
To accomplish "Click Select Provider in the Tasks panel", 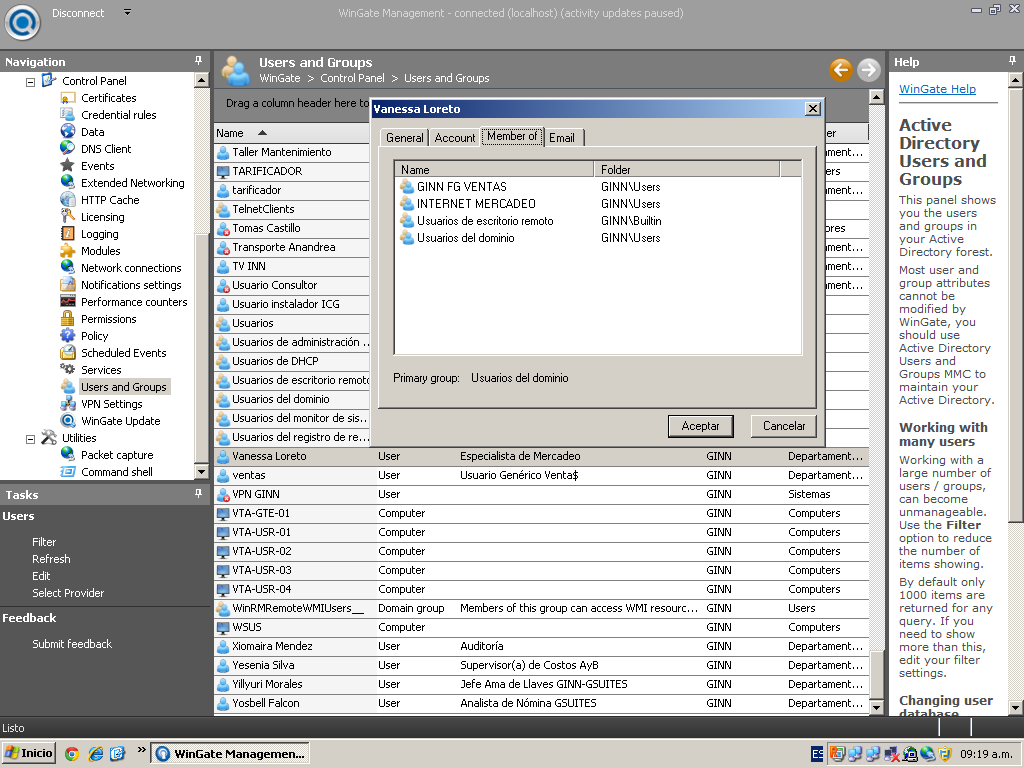I will click(x=68, y=593).
